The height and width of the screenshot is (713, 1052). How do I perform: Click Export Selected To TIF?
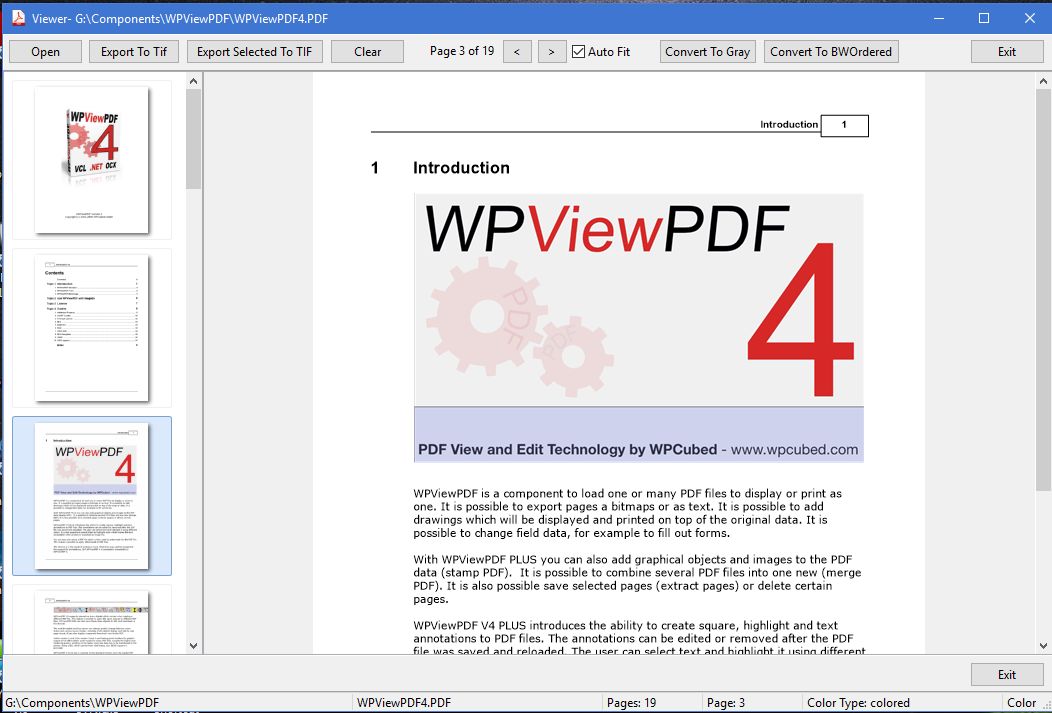pyautogui.click(x=254, y=52)
